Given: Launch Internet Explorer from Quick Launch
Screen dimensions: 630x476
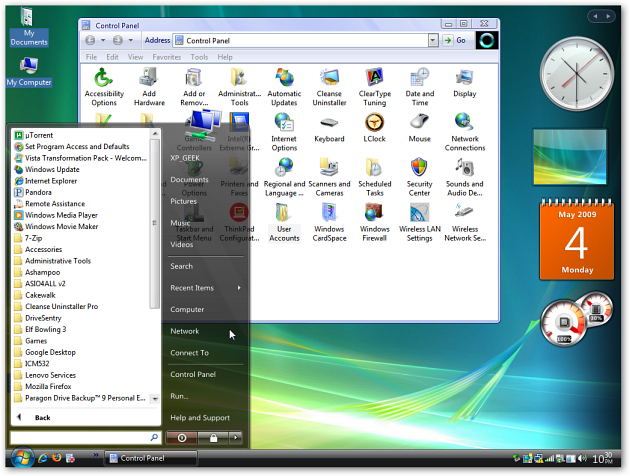Looking at the screenshot, I should pyautogui.click(x=43, y=458).
